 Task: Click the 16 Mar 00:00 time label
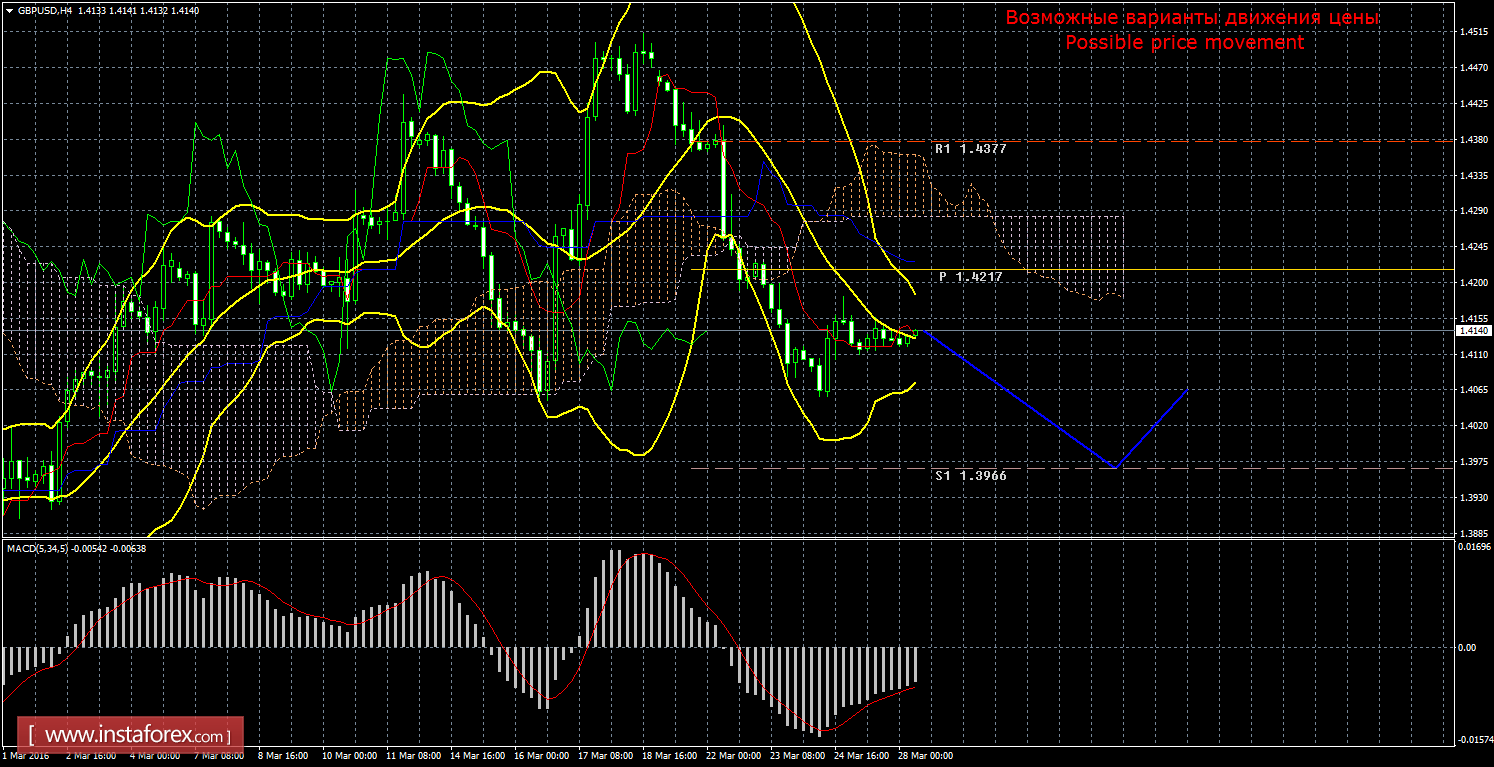pos(541,757)
